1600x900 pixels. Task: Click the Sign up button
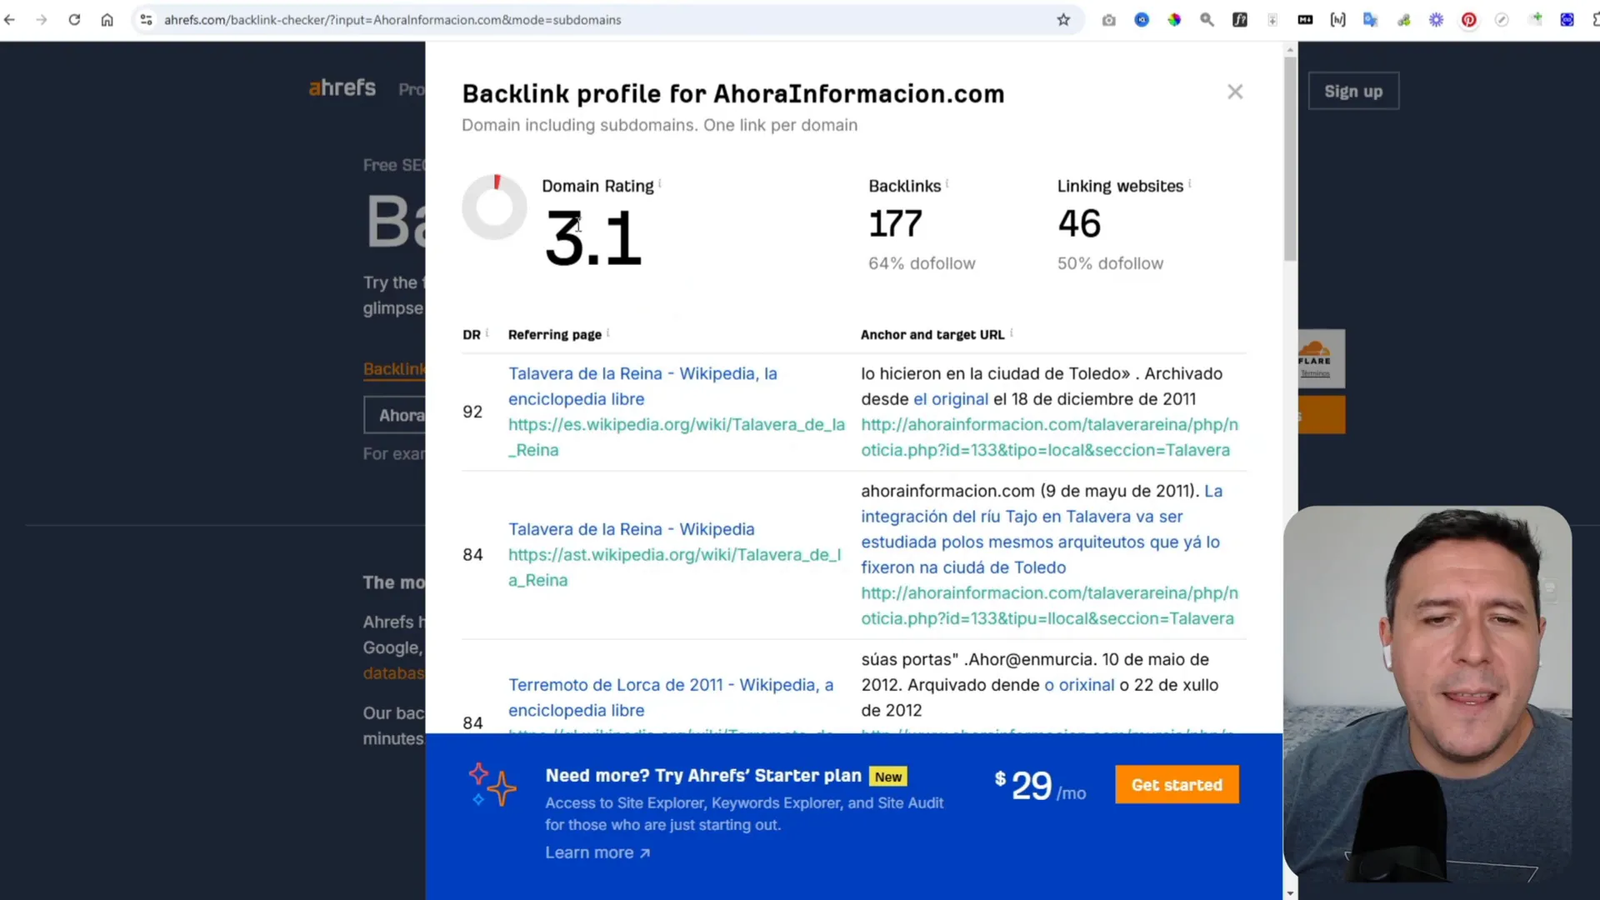coord(1353,90)
